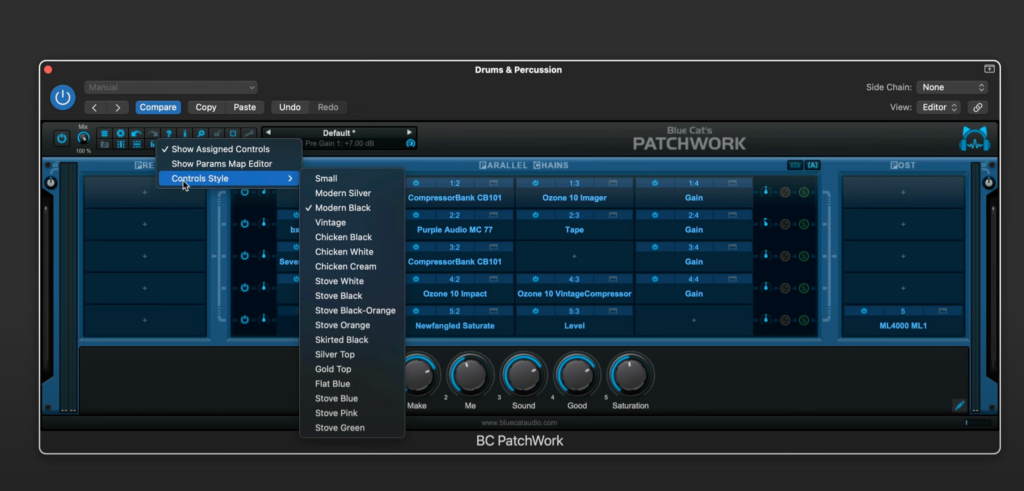
Task: Bypass the CompressorBank CB101 plugin in slot 1:2
Action: (415, 183)
